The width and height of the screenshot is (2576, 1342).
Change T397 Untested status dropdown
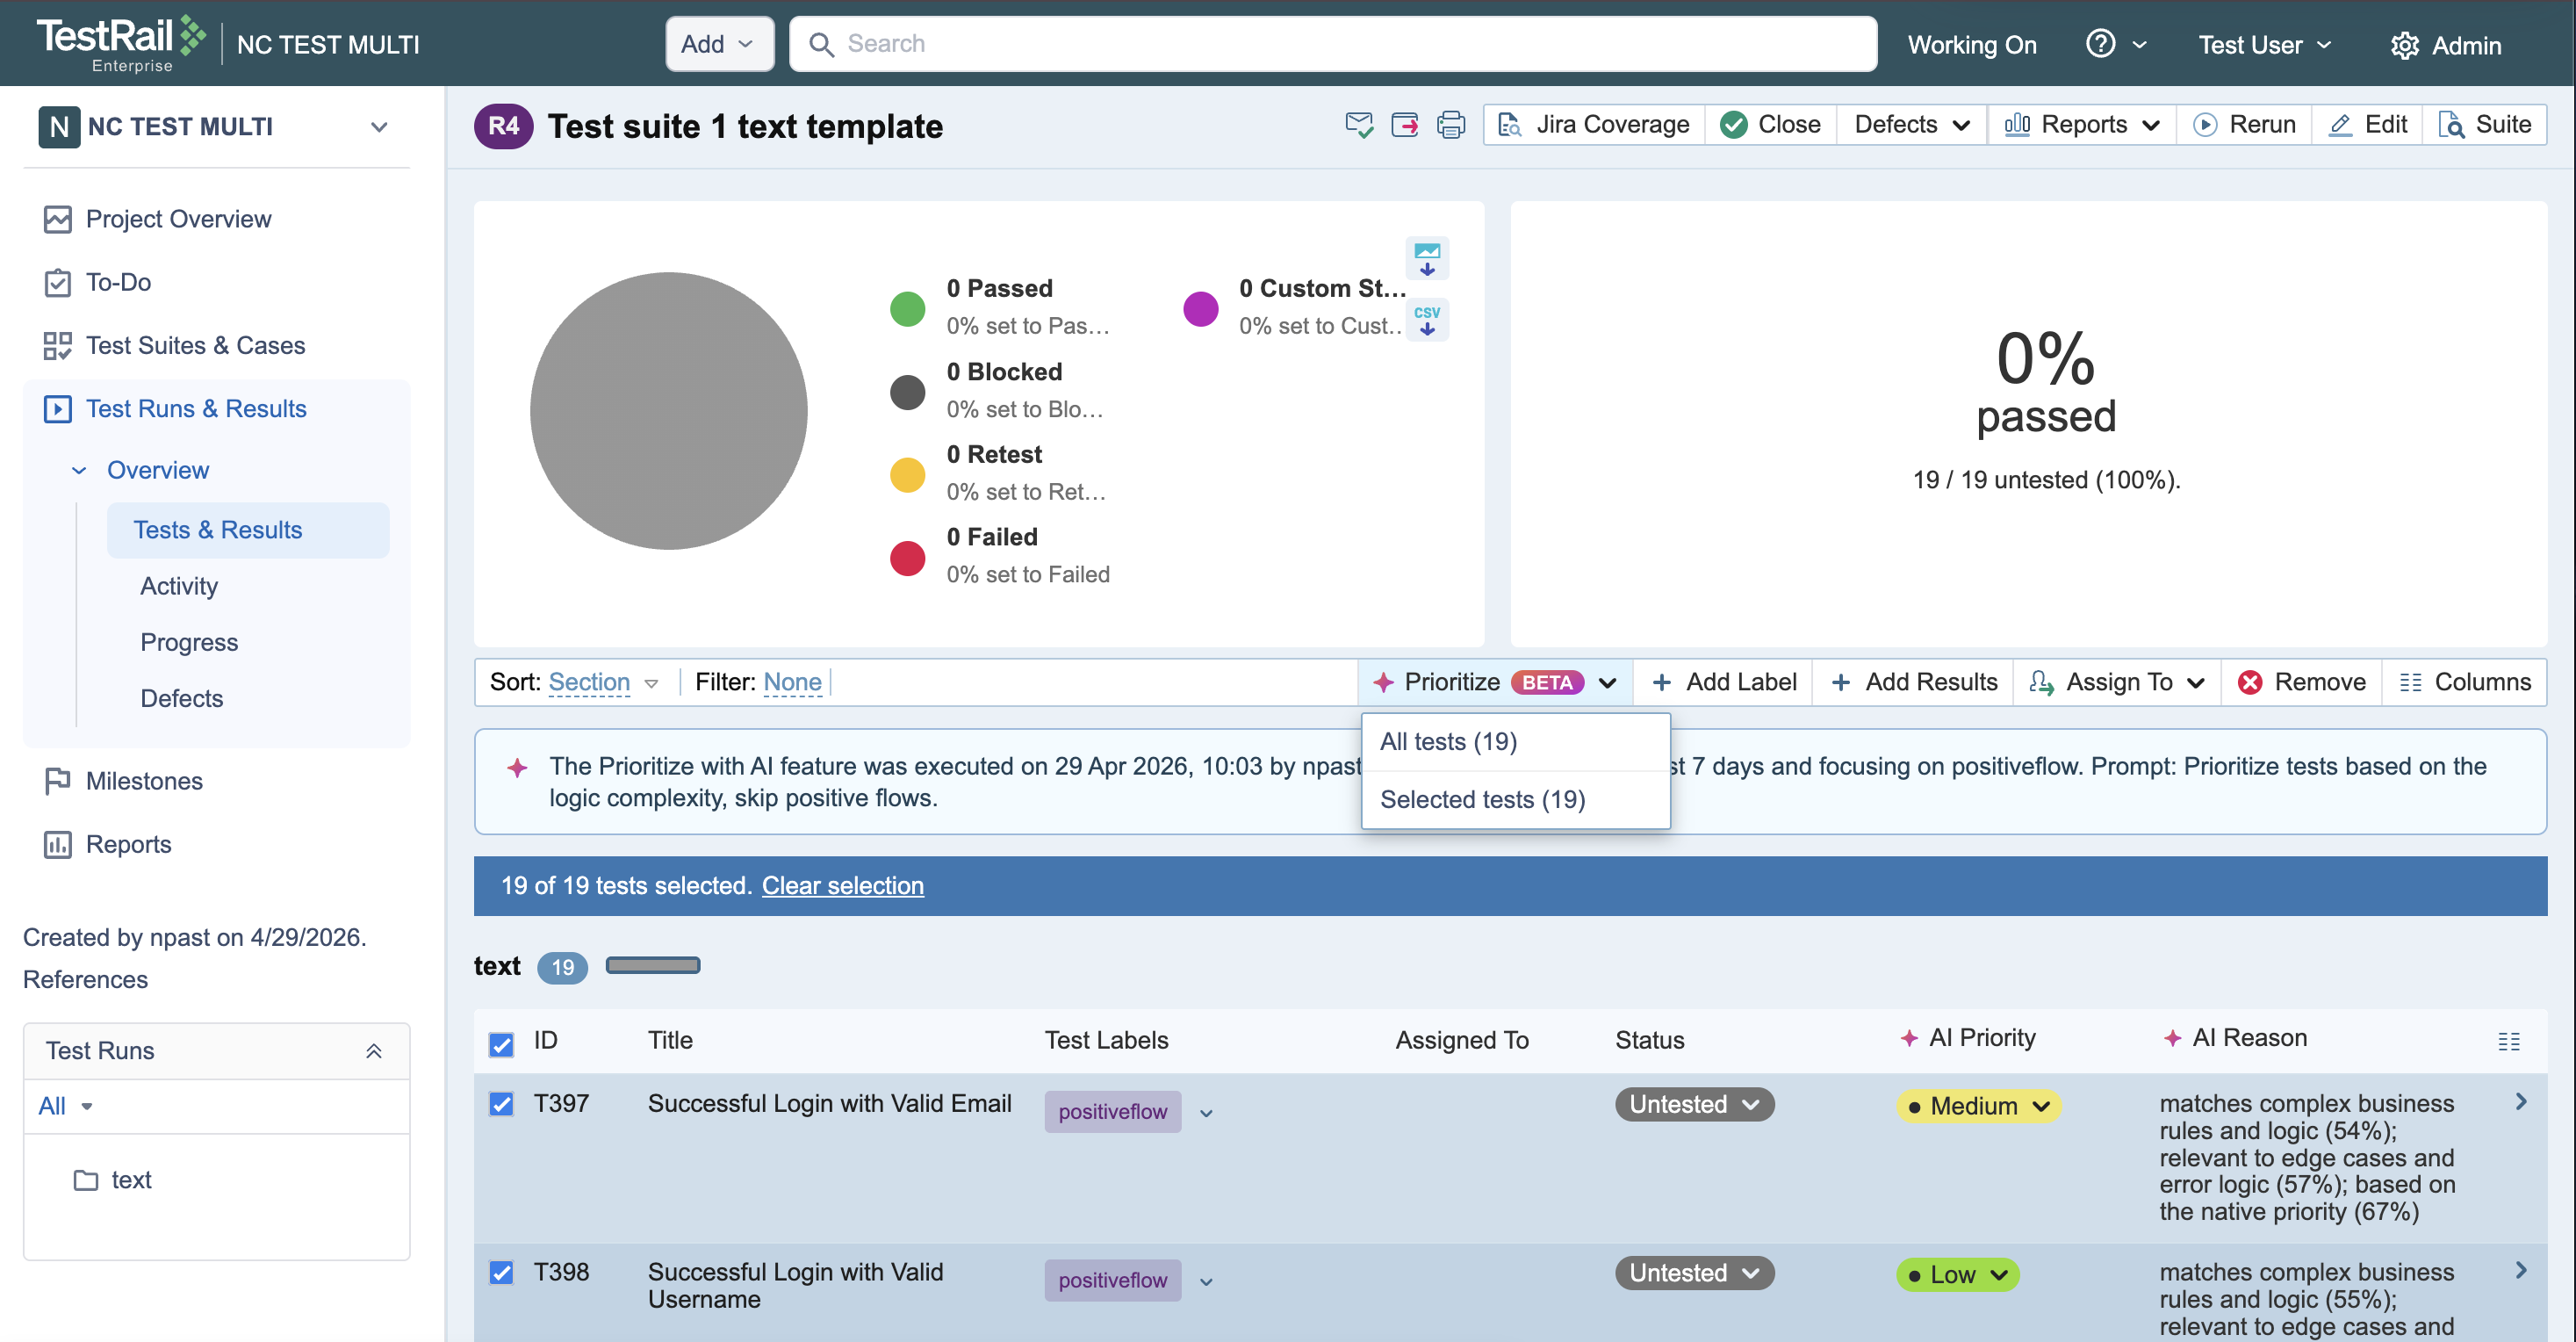[1694, 1104]
